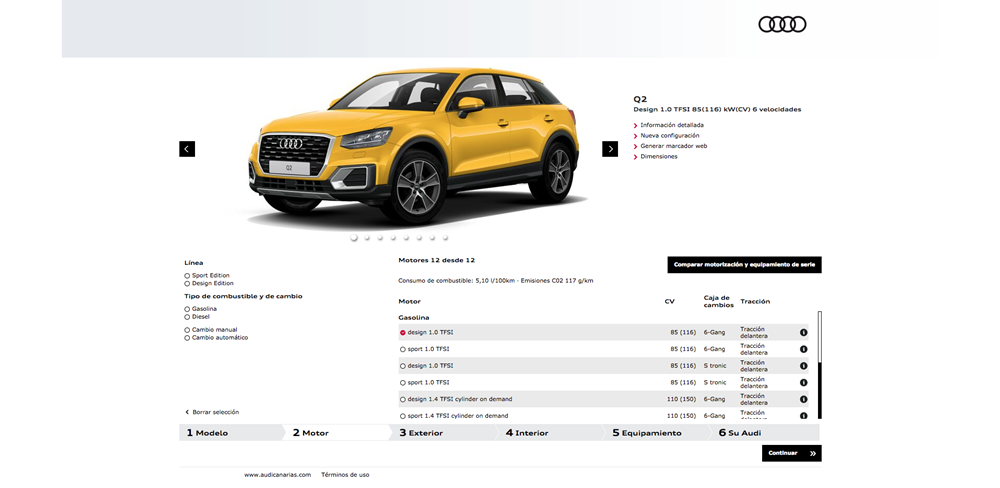Open info icon for design 1.4 TFSI engine
1000x488 pixels.
tap(803, 399)
